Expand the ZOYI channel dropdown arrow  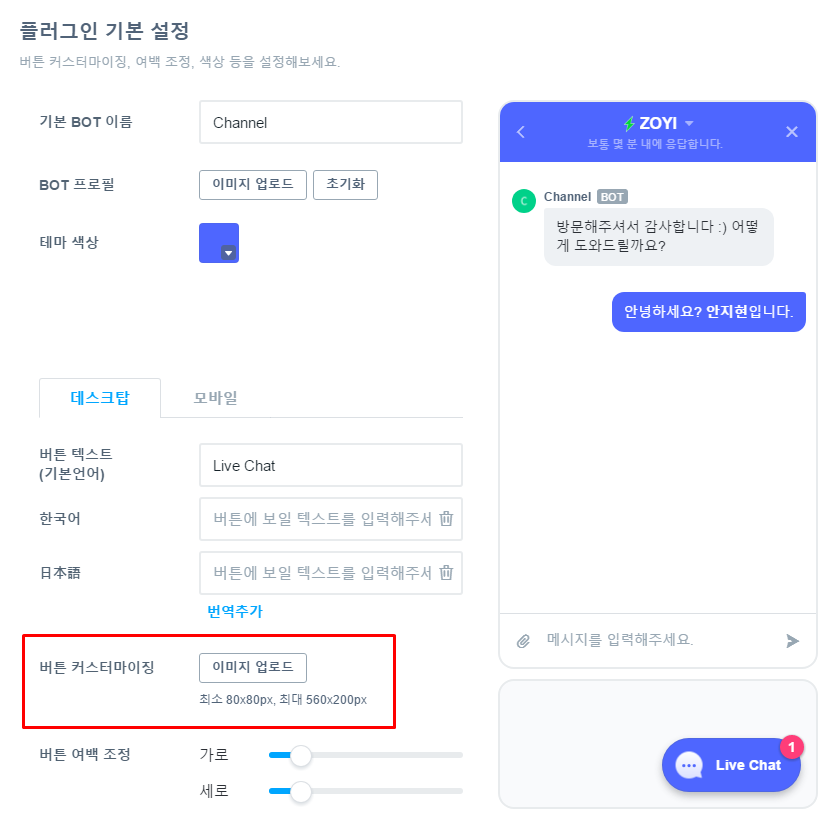pos(689,123)
